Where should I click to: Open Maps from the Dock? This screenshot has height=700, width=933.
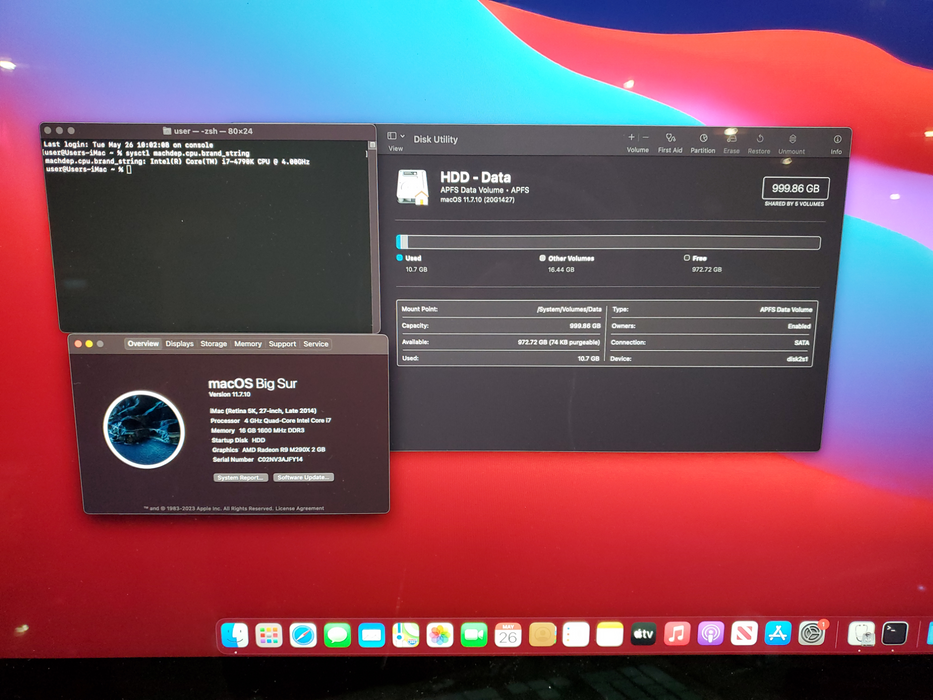pyautogui.click(x=406, y=635)
